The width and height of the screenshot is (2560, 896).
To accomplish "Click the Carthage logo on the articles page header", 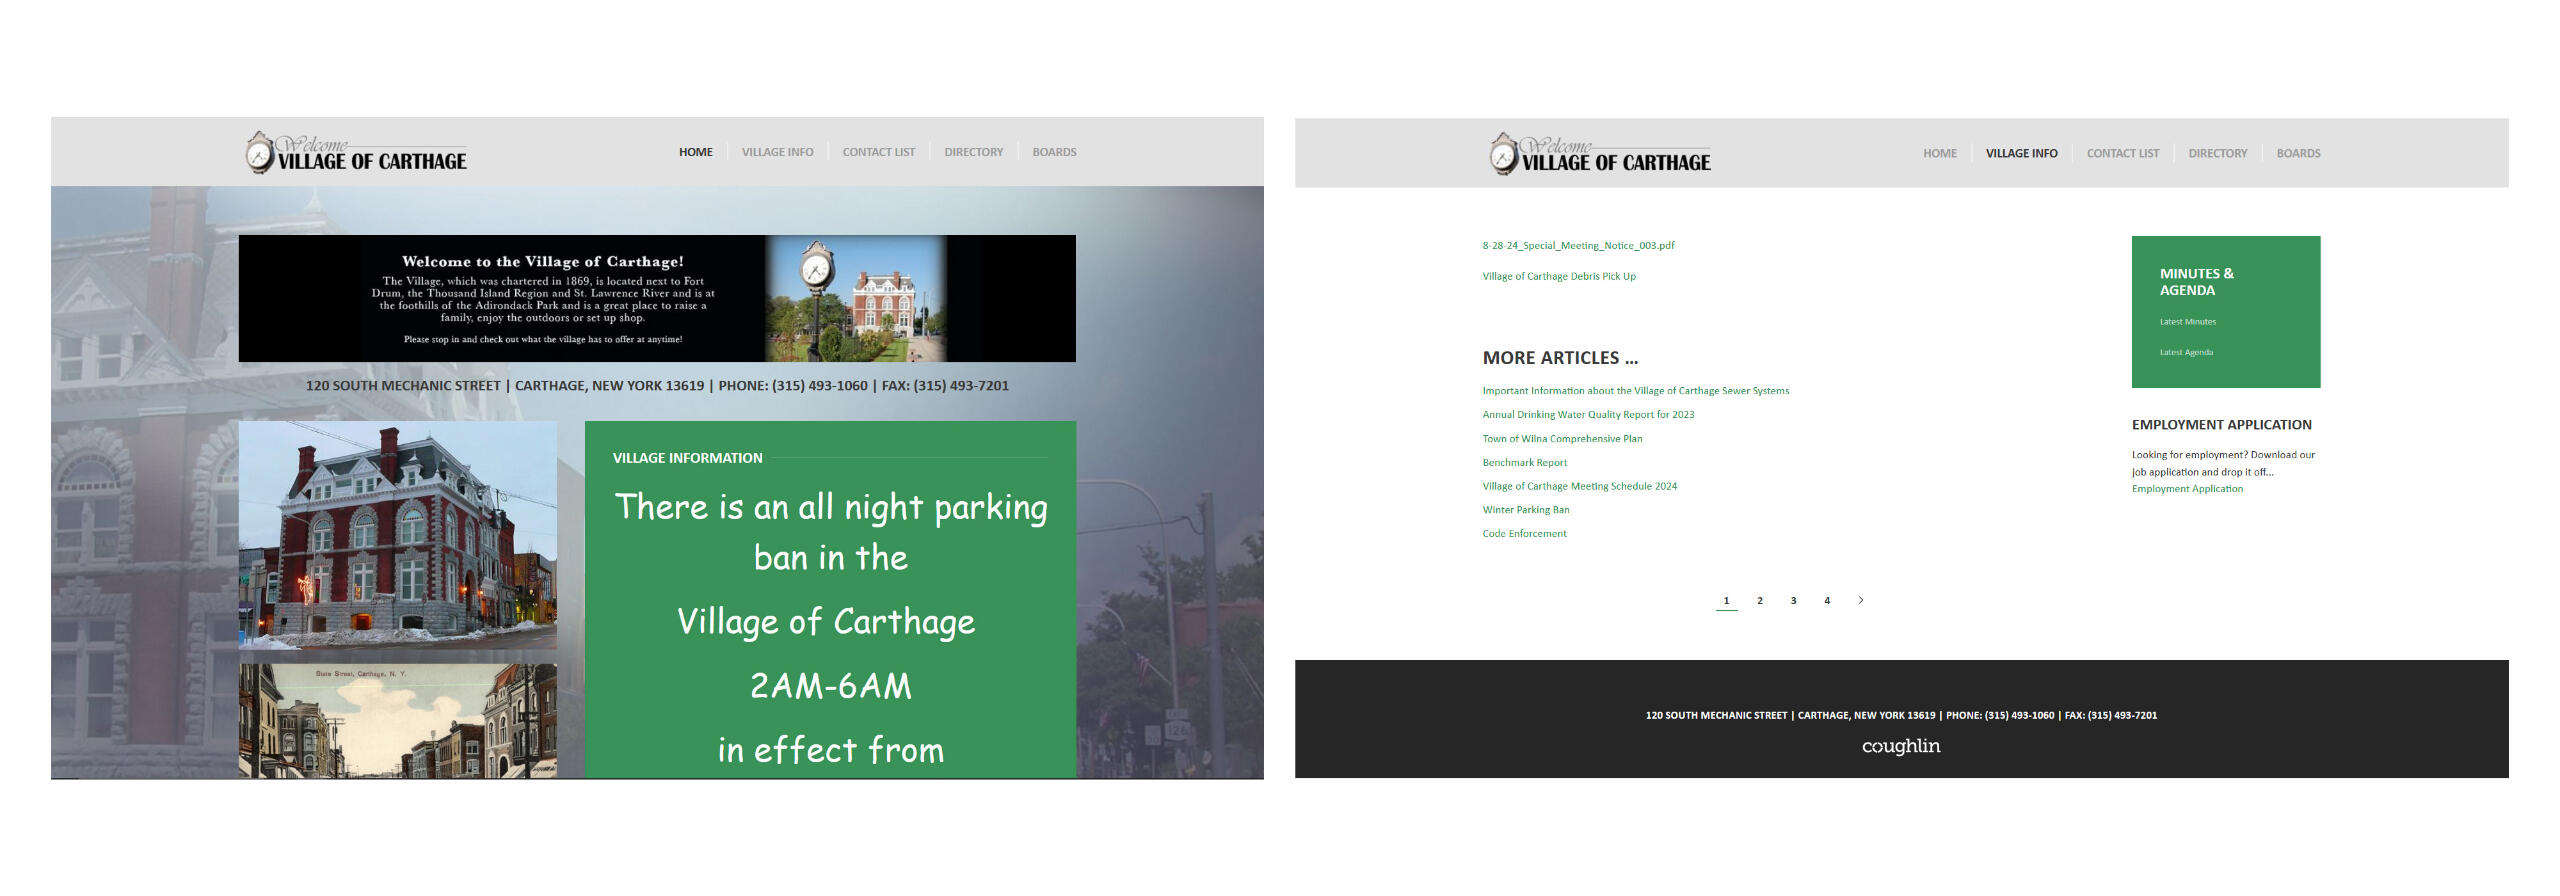I will point(1600,155).
